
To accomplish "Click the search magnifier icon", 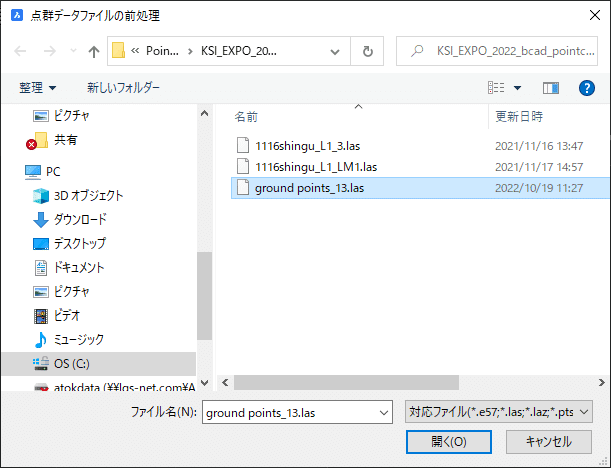I will click(x=417, y=51).
